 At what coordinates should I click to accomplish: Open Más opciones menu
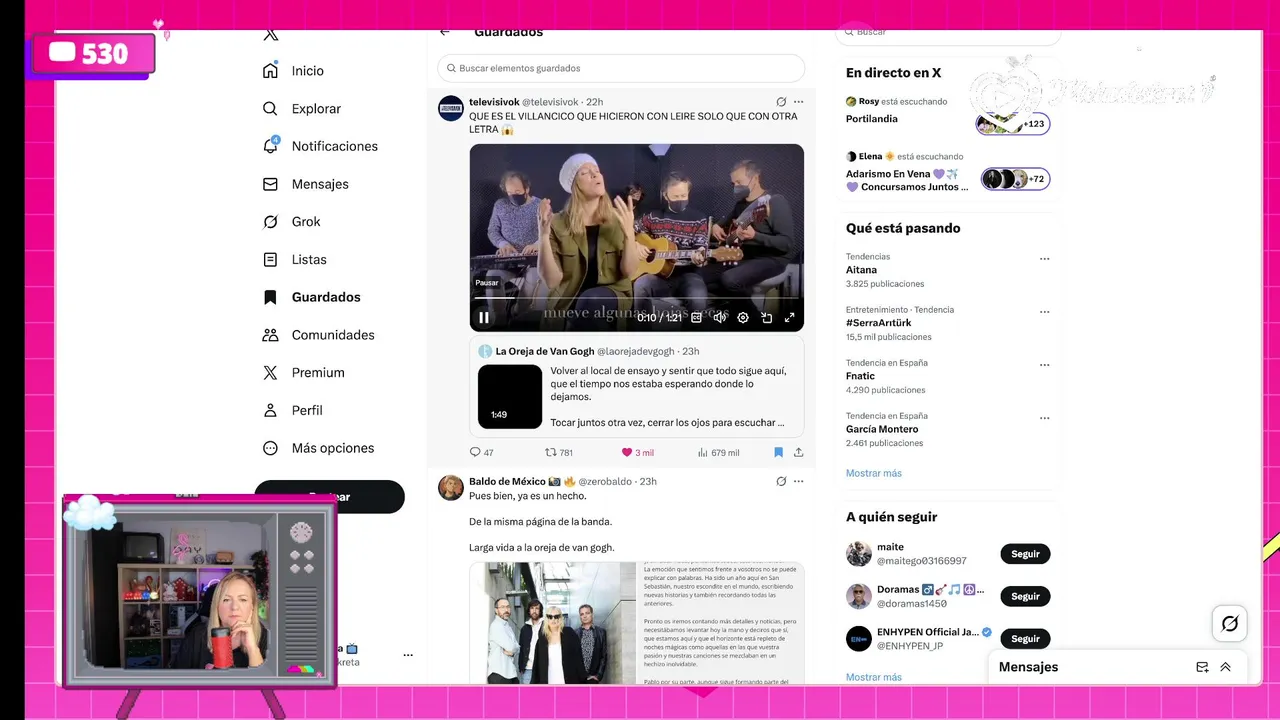(318, 448)
